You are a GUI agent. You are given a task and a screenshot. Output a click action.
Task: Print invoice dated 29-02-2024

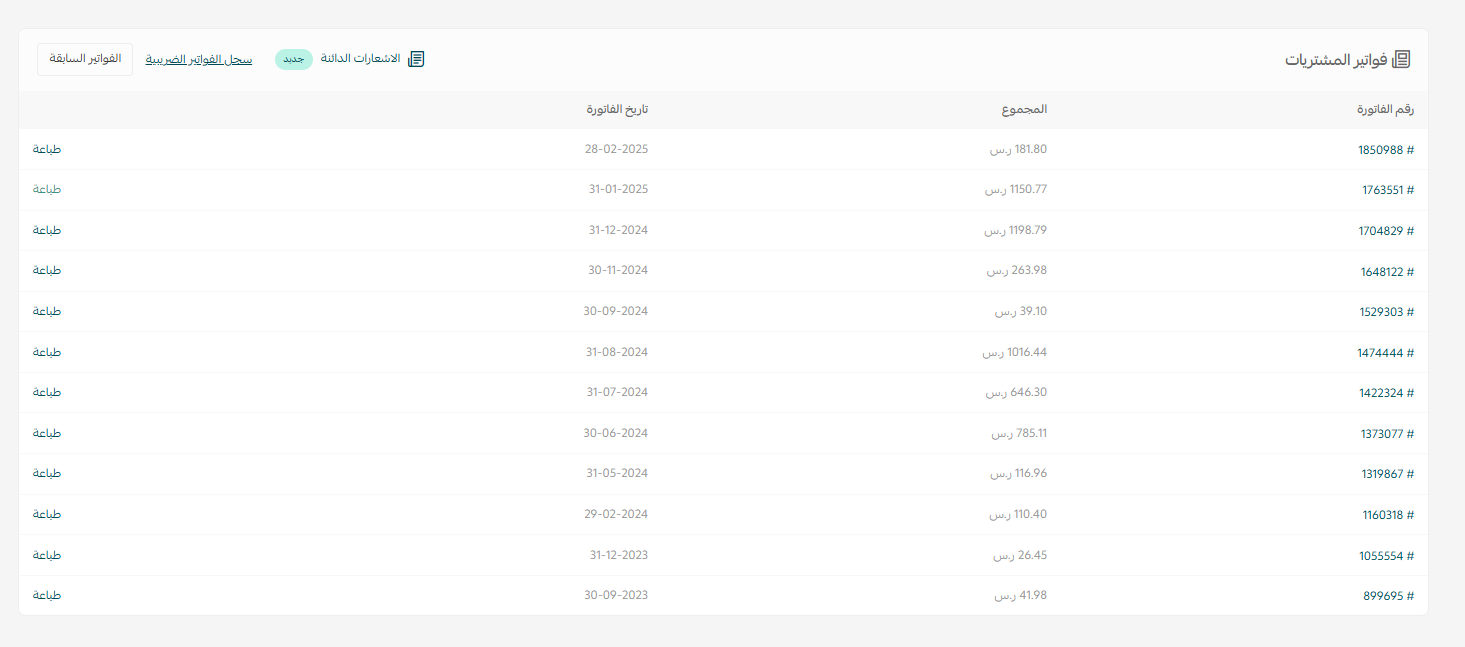coord(47,514)
